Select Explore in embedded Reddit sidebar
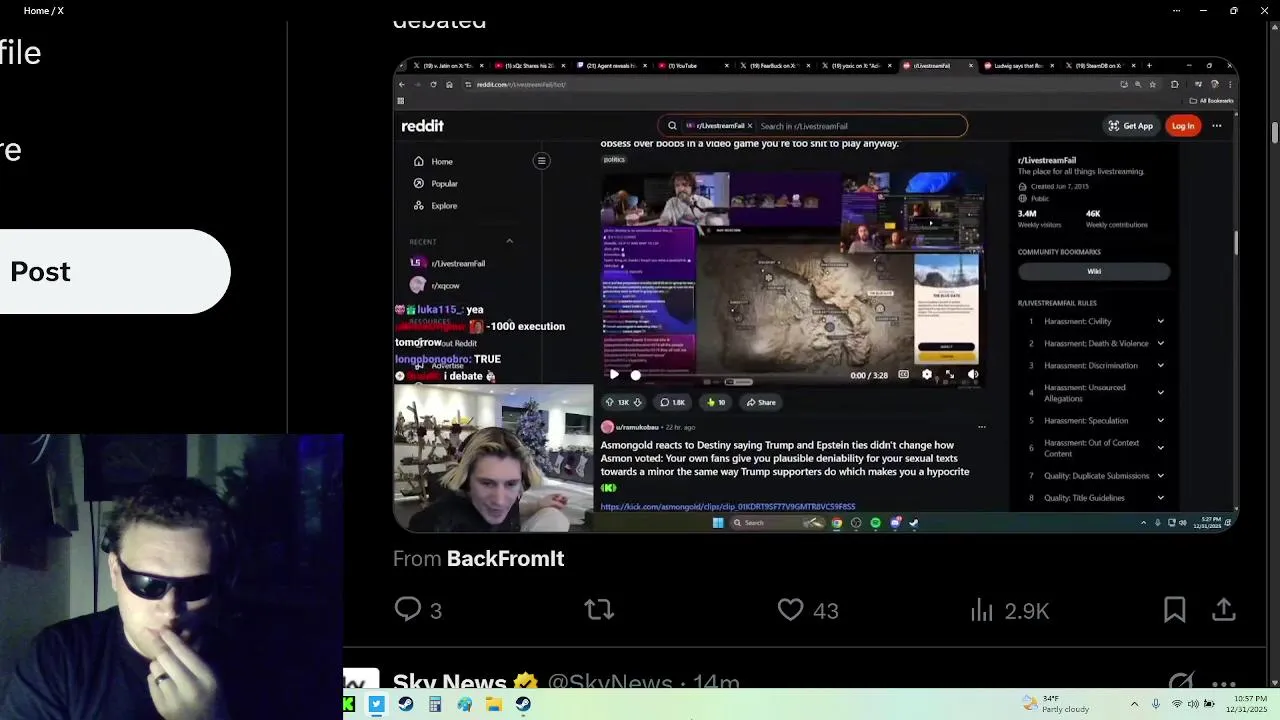This screenshot has height=720, width=1280. pyautogui.click(x=436, y=205)
